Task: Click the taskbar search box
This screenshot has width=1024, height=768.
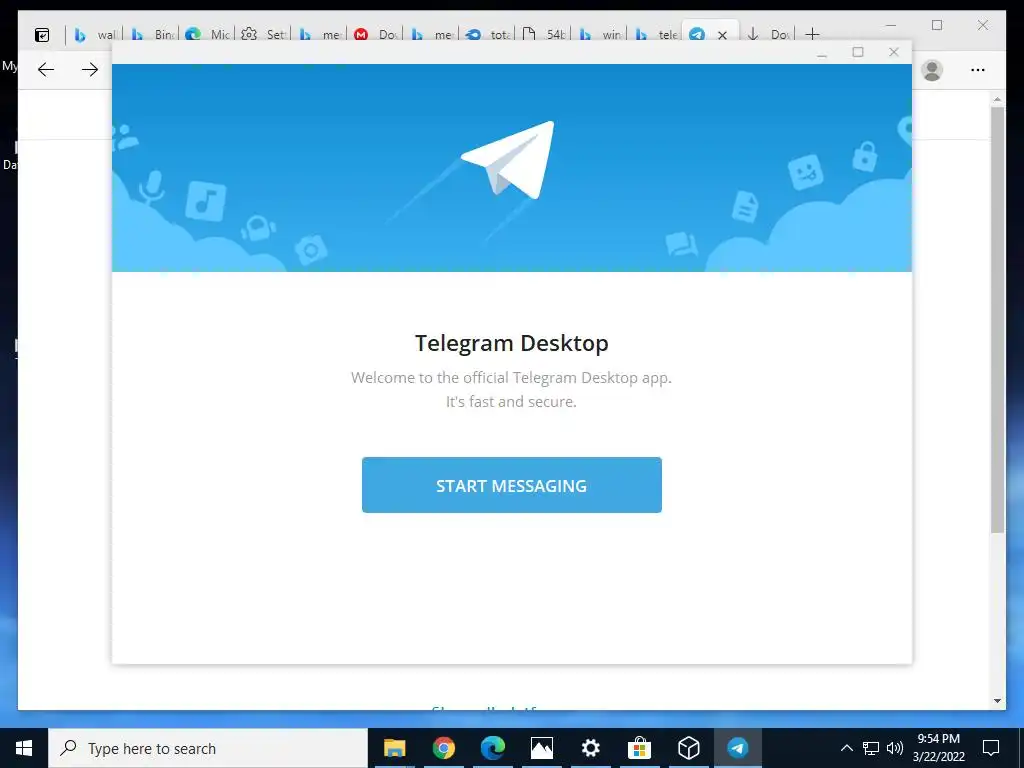Action: [x=208, y=748]
